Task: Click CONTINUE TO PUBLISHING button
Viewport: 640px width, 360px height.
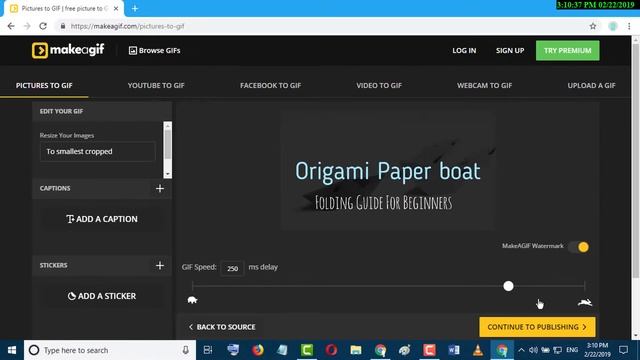Action: [537, 327]
